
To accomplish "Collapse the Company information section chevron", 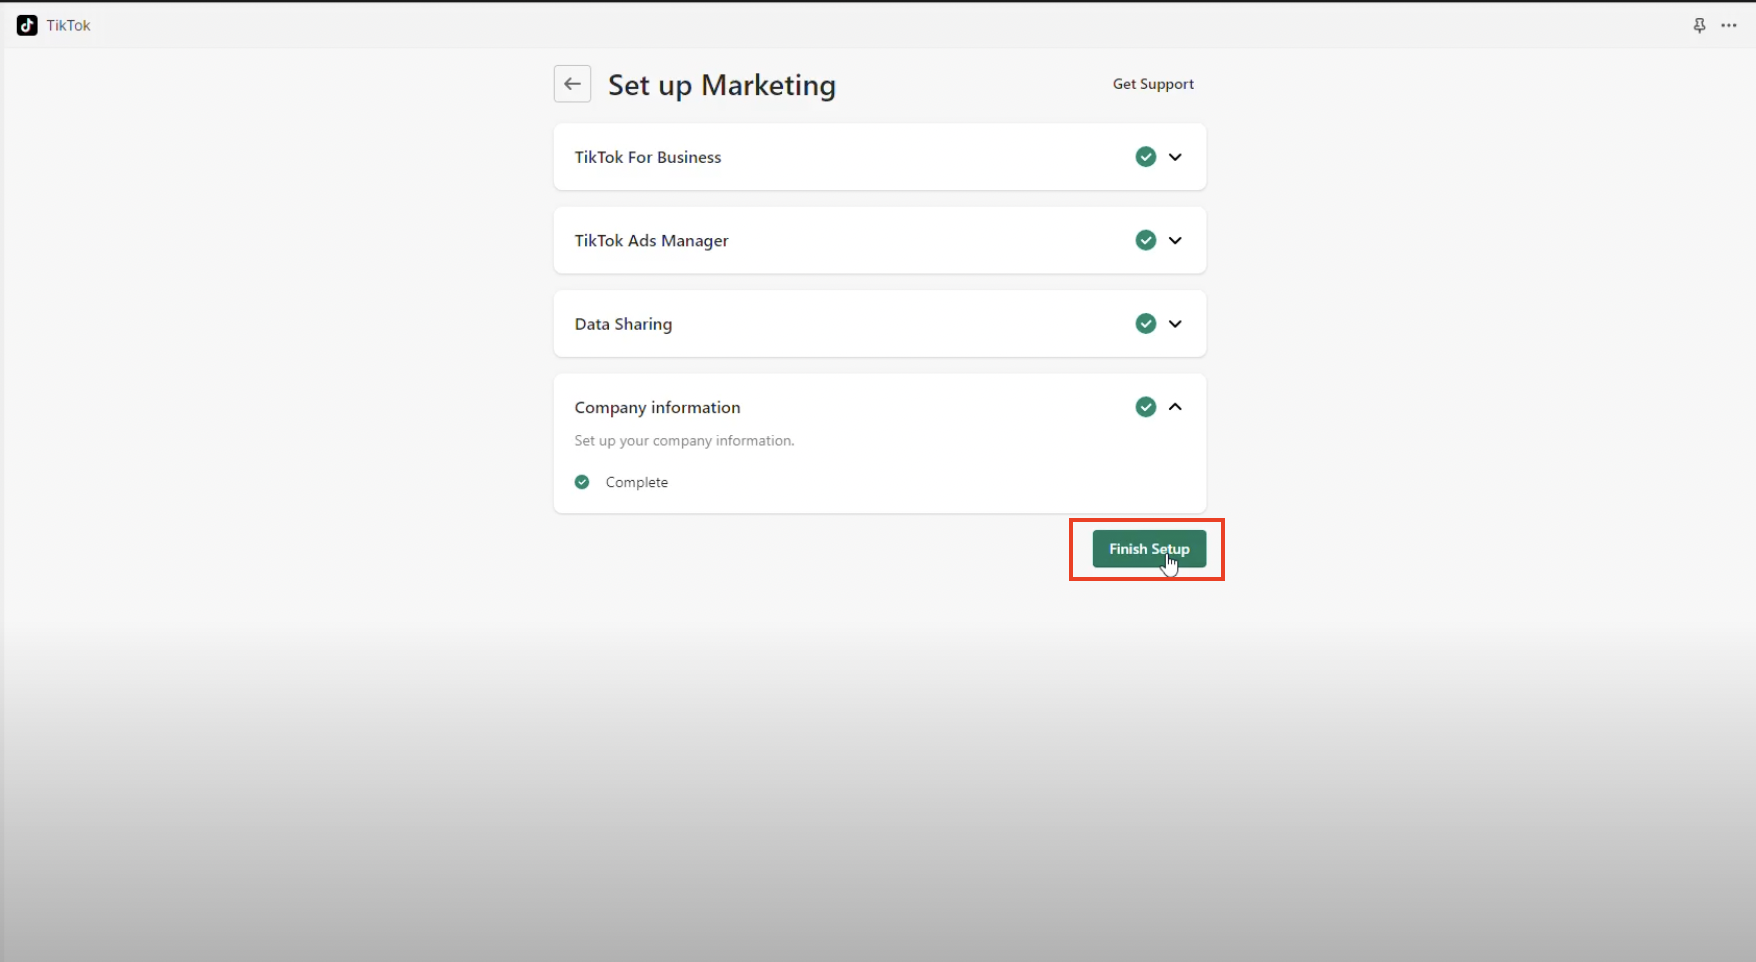I will pos(1175,407).
